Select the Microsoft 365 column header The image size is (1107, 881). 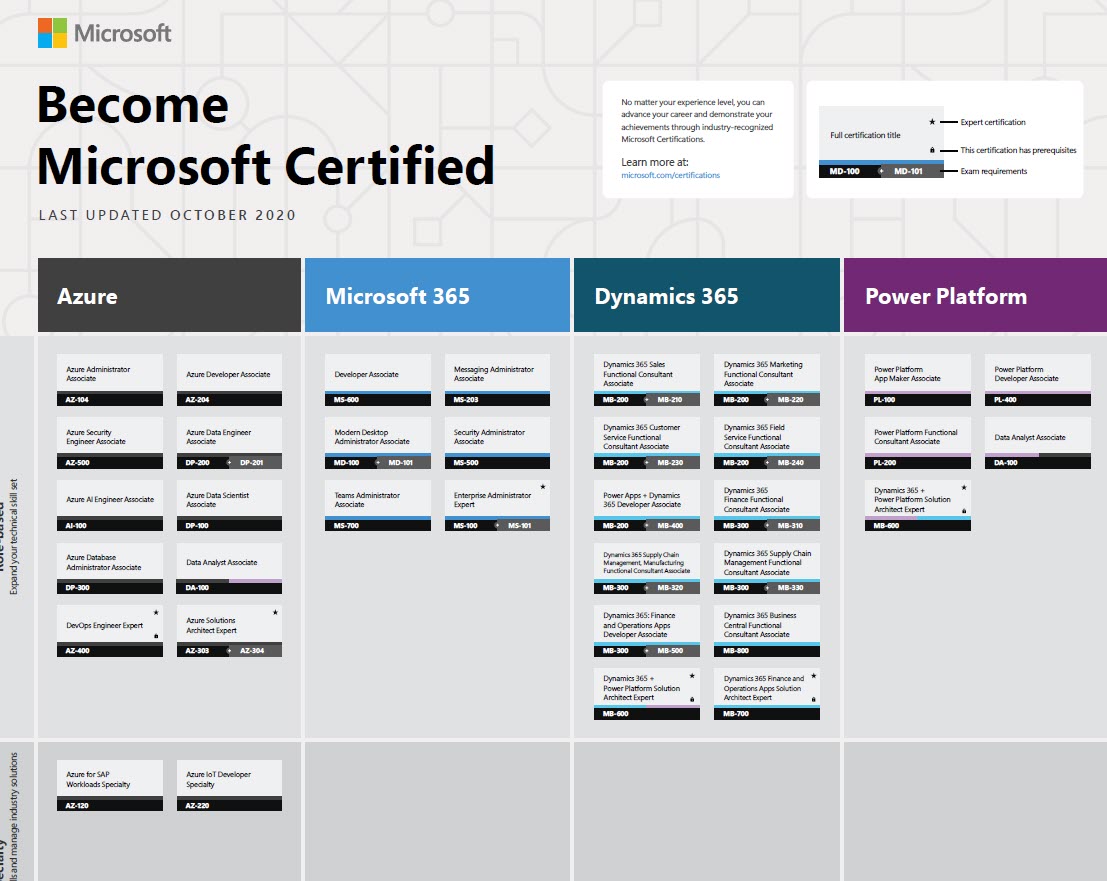(437, 296)
